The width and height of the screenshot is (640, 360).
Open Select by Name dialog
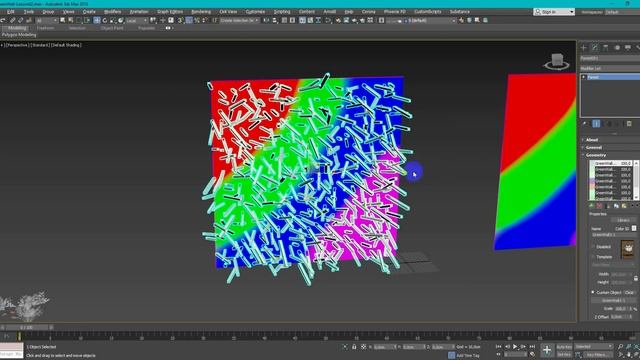[71, 20]
